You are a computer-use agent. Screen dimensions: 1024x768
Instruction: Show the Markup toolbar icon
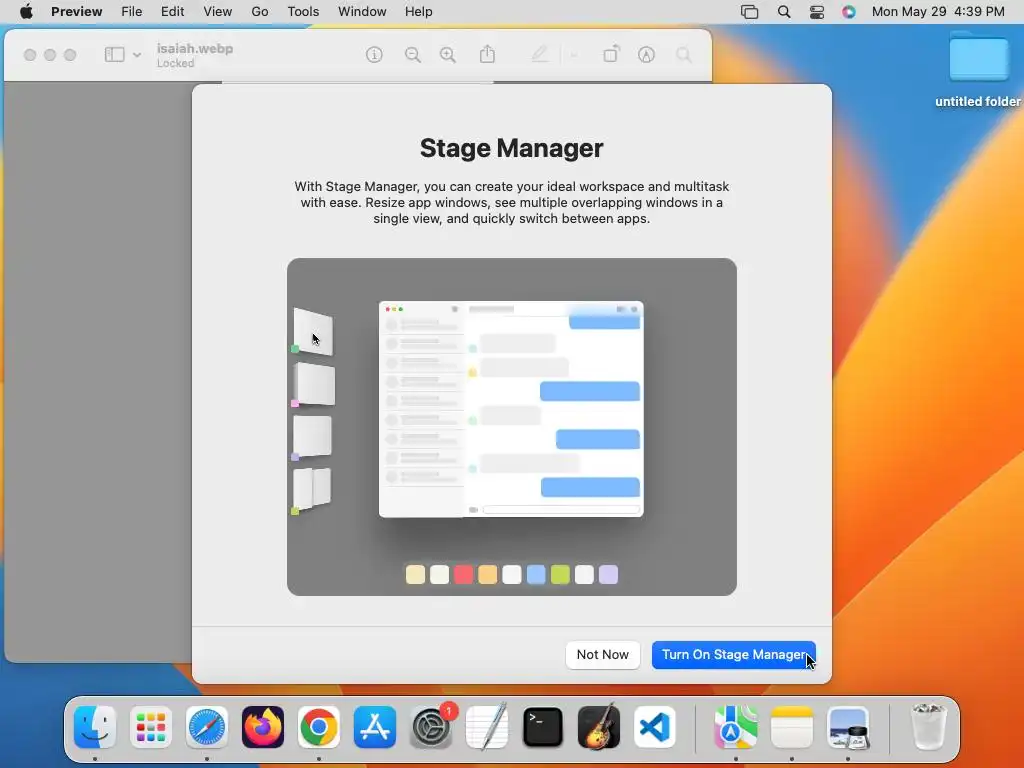pyautogui.click(x=646, y=55)
